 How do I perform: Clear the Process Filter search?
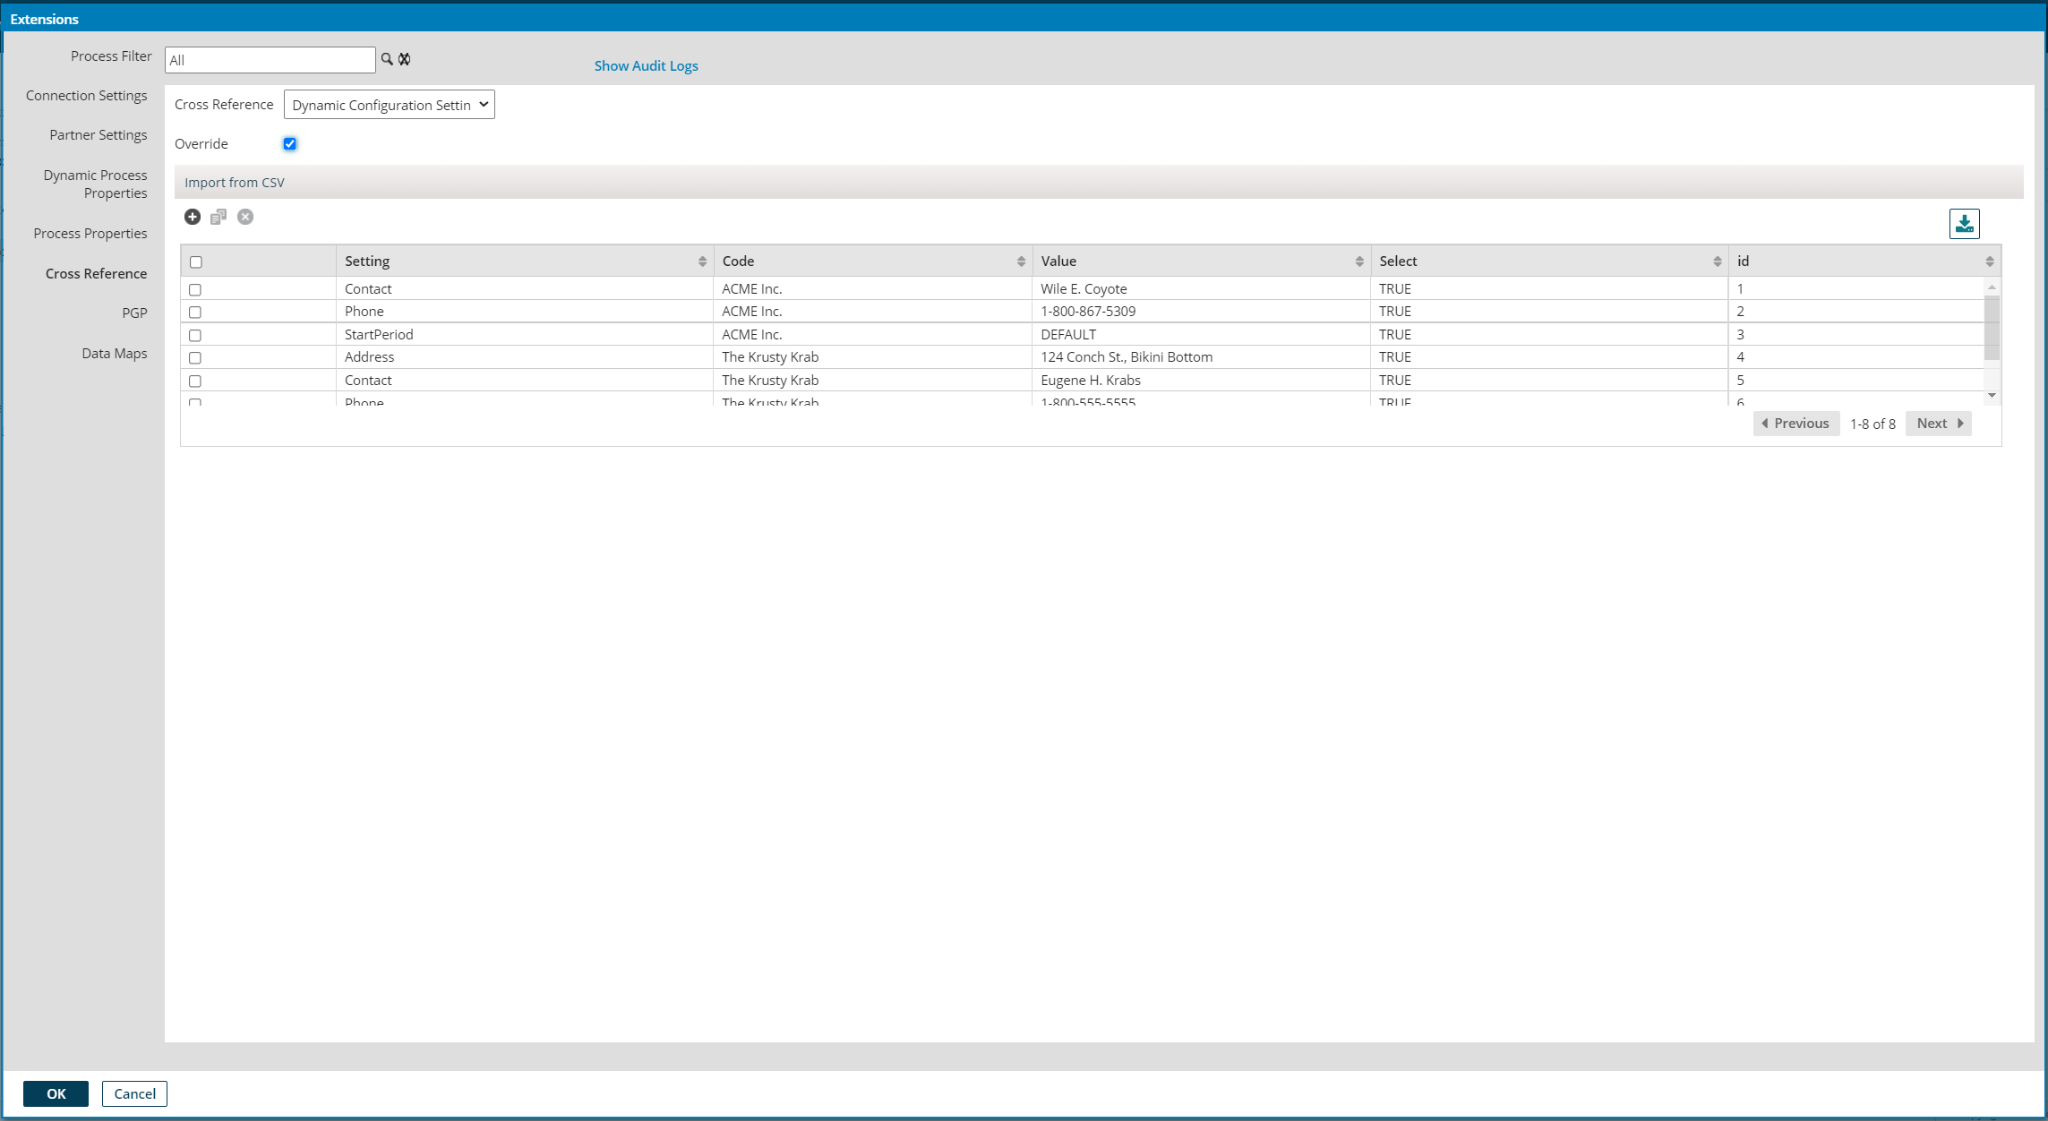(x=405, y=59)
